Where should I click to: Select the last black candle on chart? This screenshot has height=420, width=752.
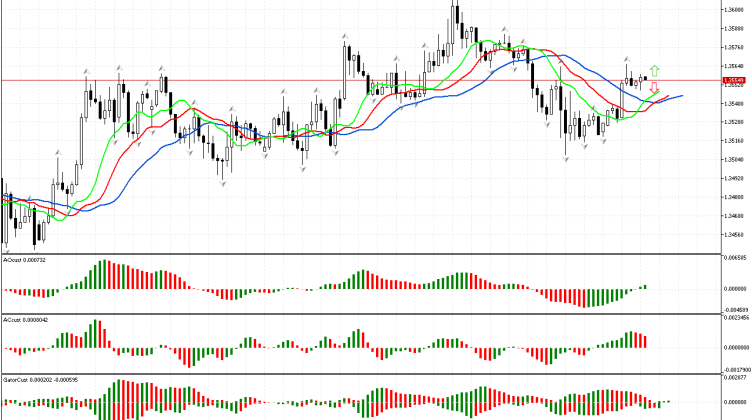click(x=646, y=77)
